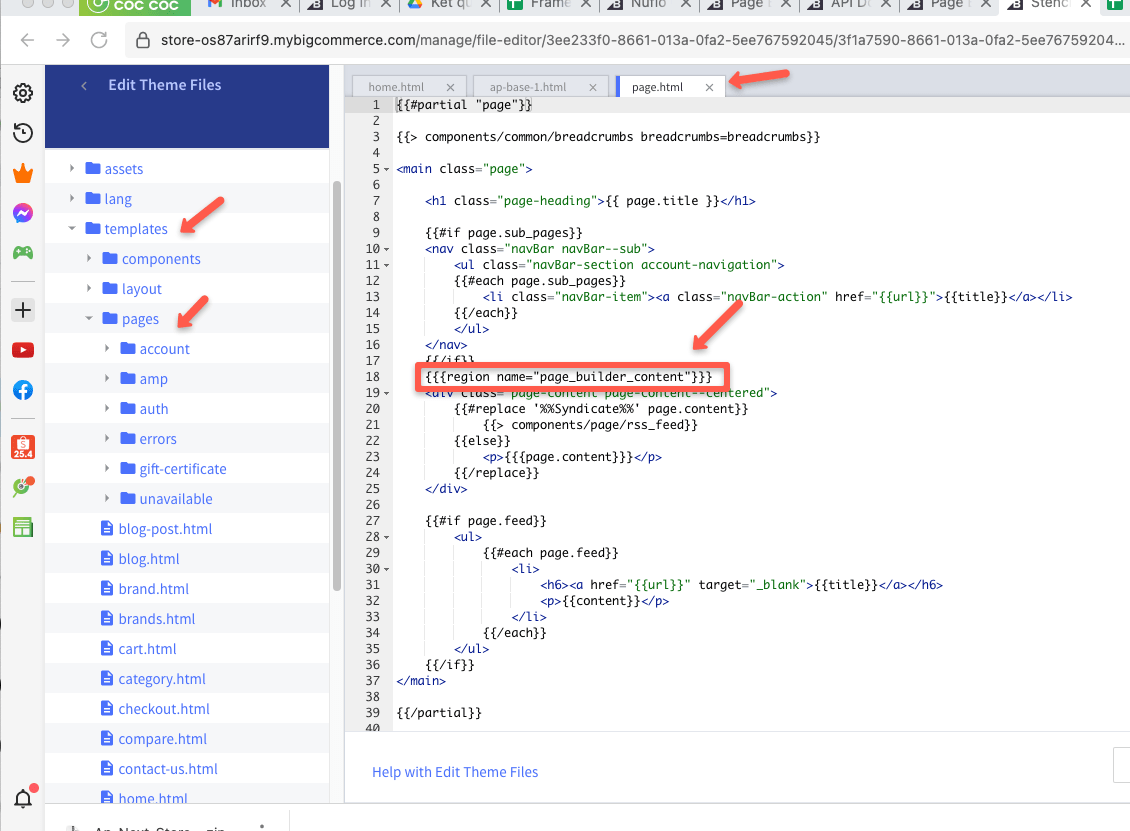This screenshot has width=1130, height=831.
Task: Collapse the pages folder
Action: click(89, 318)
